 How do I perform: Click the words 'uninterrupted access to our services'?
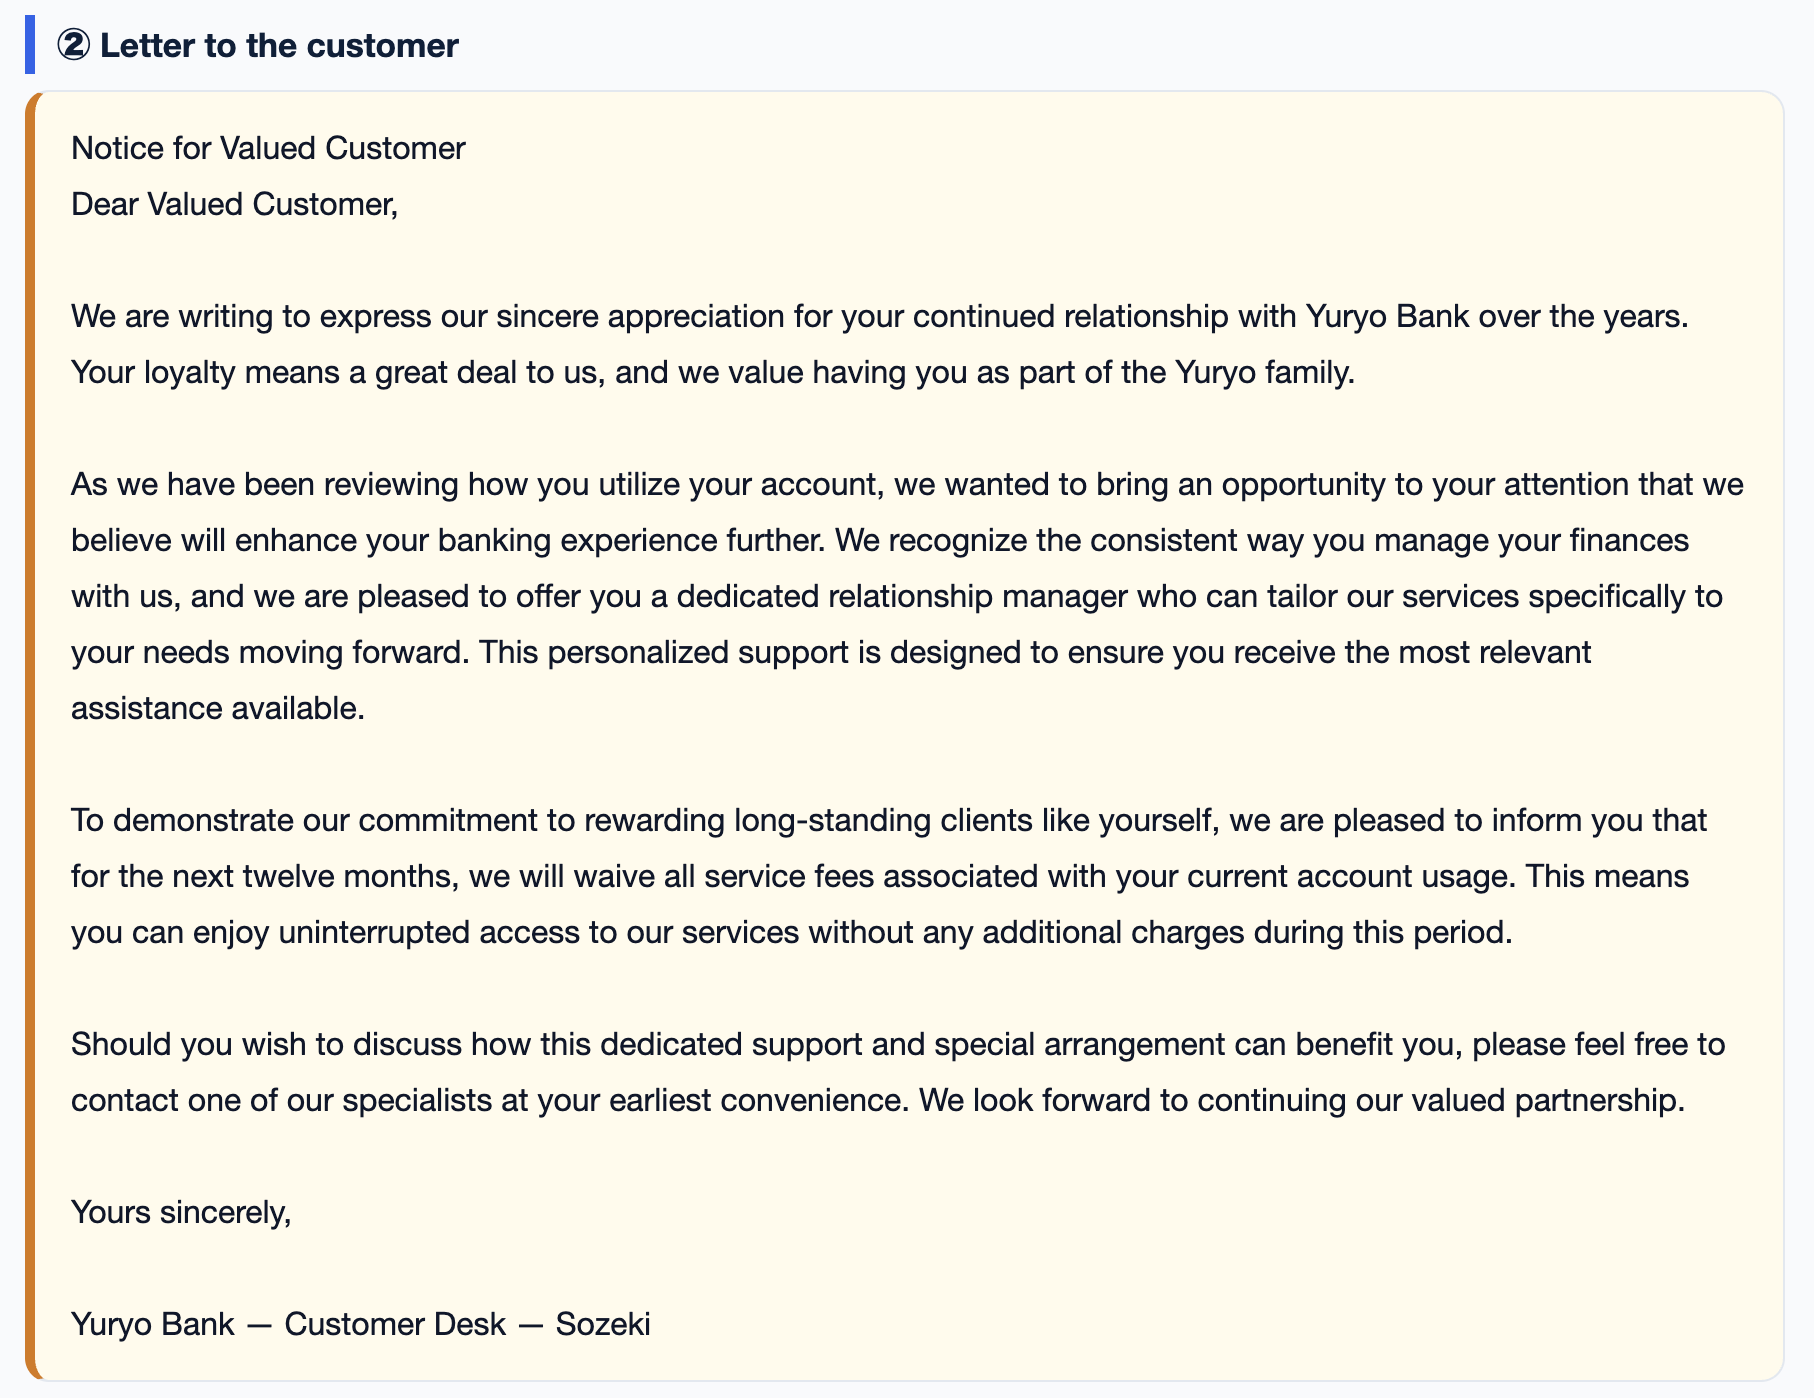539,932
